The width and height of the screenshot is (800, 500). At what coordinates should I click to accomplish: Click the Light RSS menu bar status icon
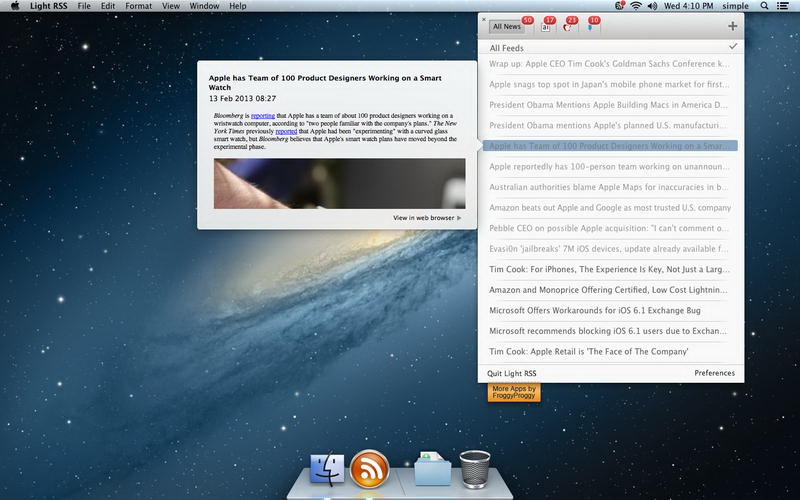pyautogui.click(x=620, y=6)
